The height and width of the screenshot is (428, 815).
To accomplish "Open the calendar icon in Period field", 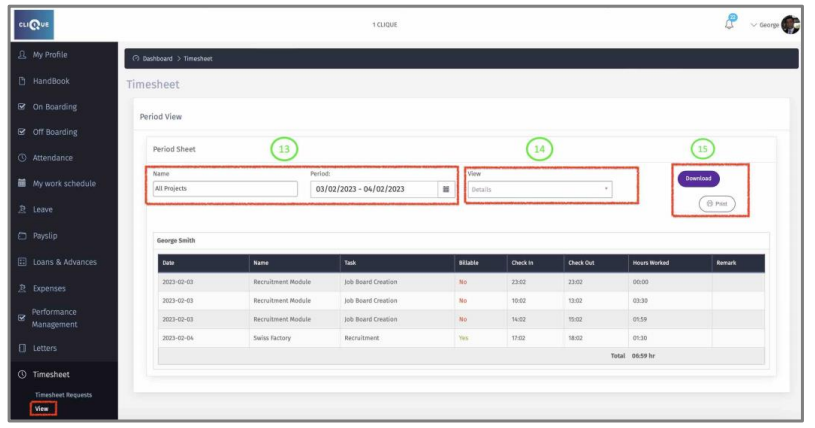I will click(x=446, y=188).
